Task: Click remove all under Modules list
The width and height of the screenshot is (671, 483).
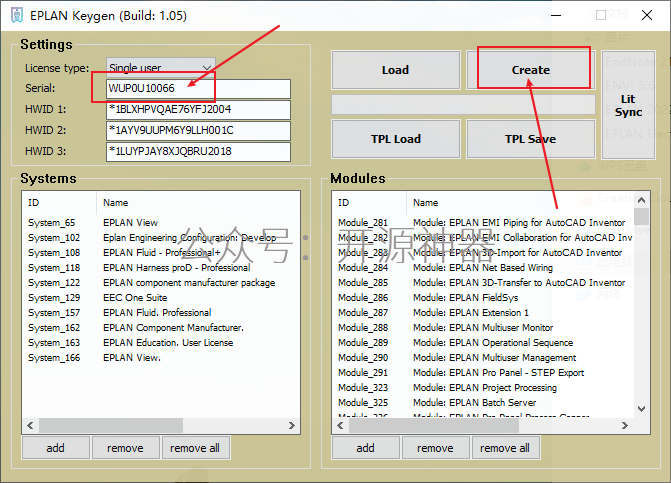Action: tap(505, 448)
